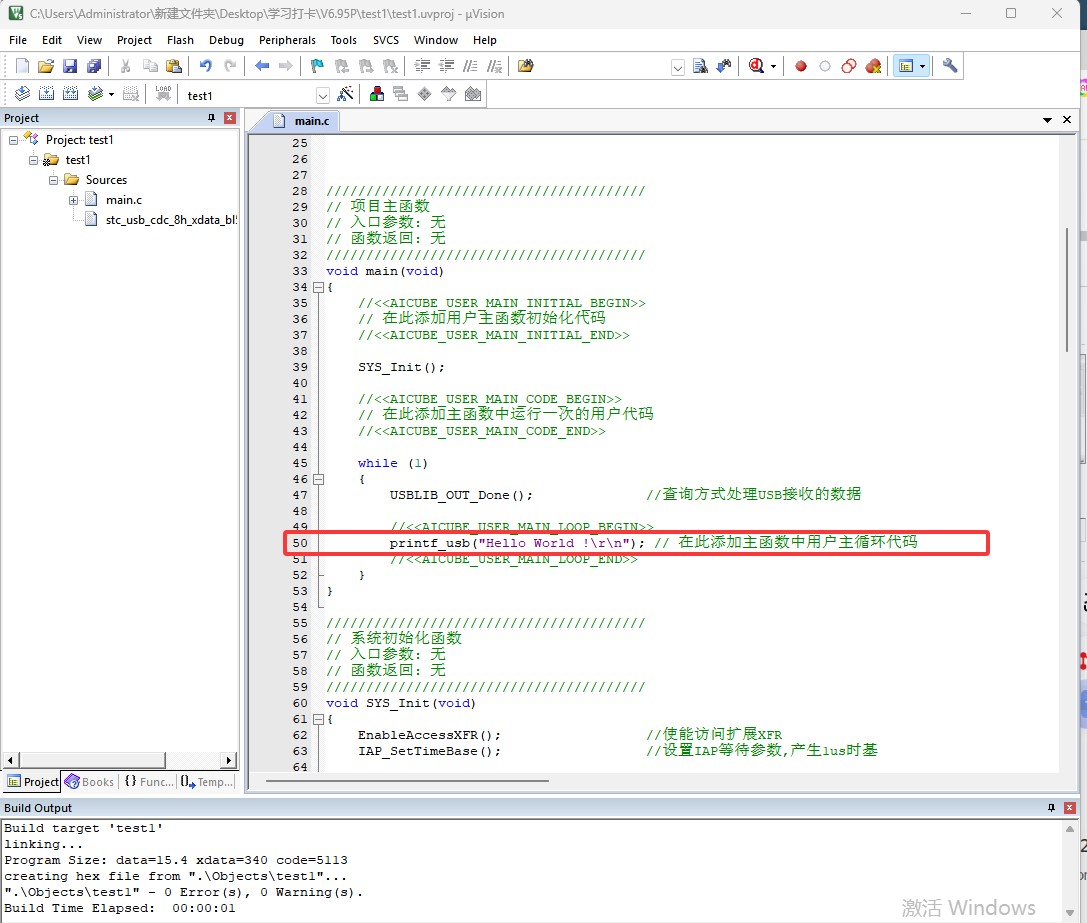This screenshot has height=923, width=1087.
Task: Switch to the Temp... tab
Action: (x=207, y=782)
